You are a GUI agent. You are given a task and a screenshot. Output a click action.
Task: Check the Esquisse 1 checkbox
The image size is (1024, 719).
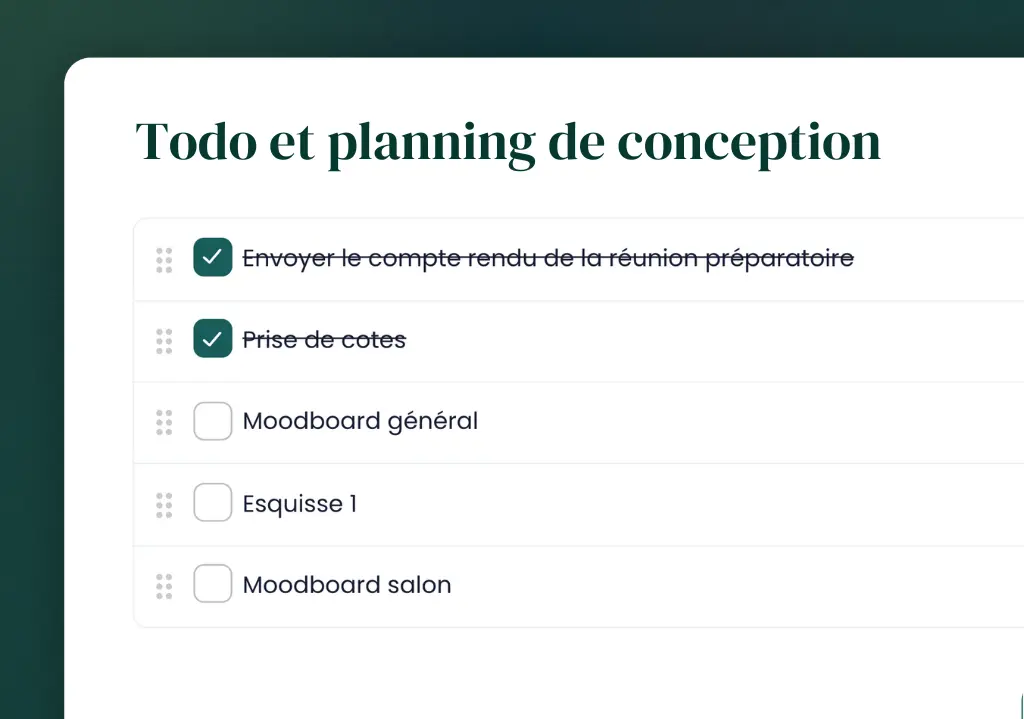[x=212, y=504]
